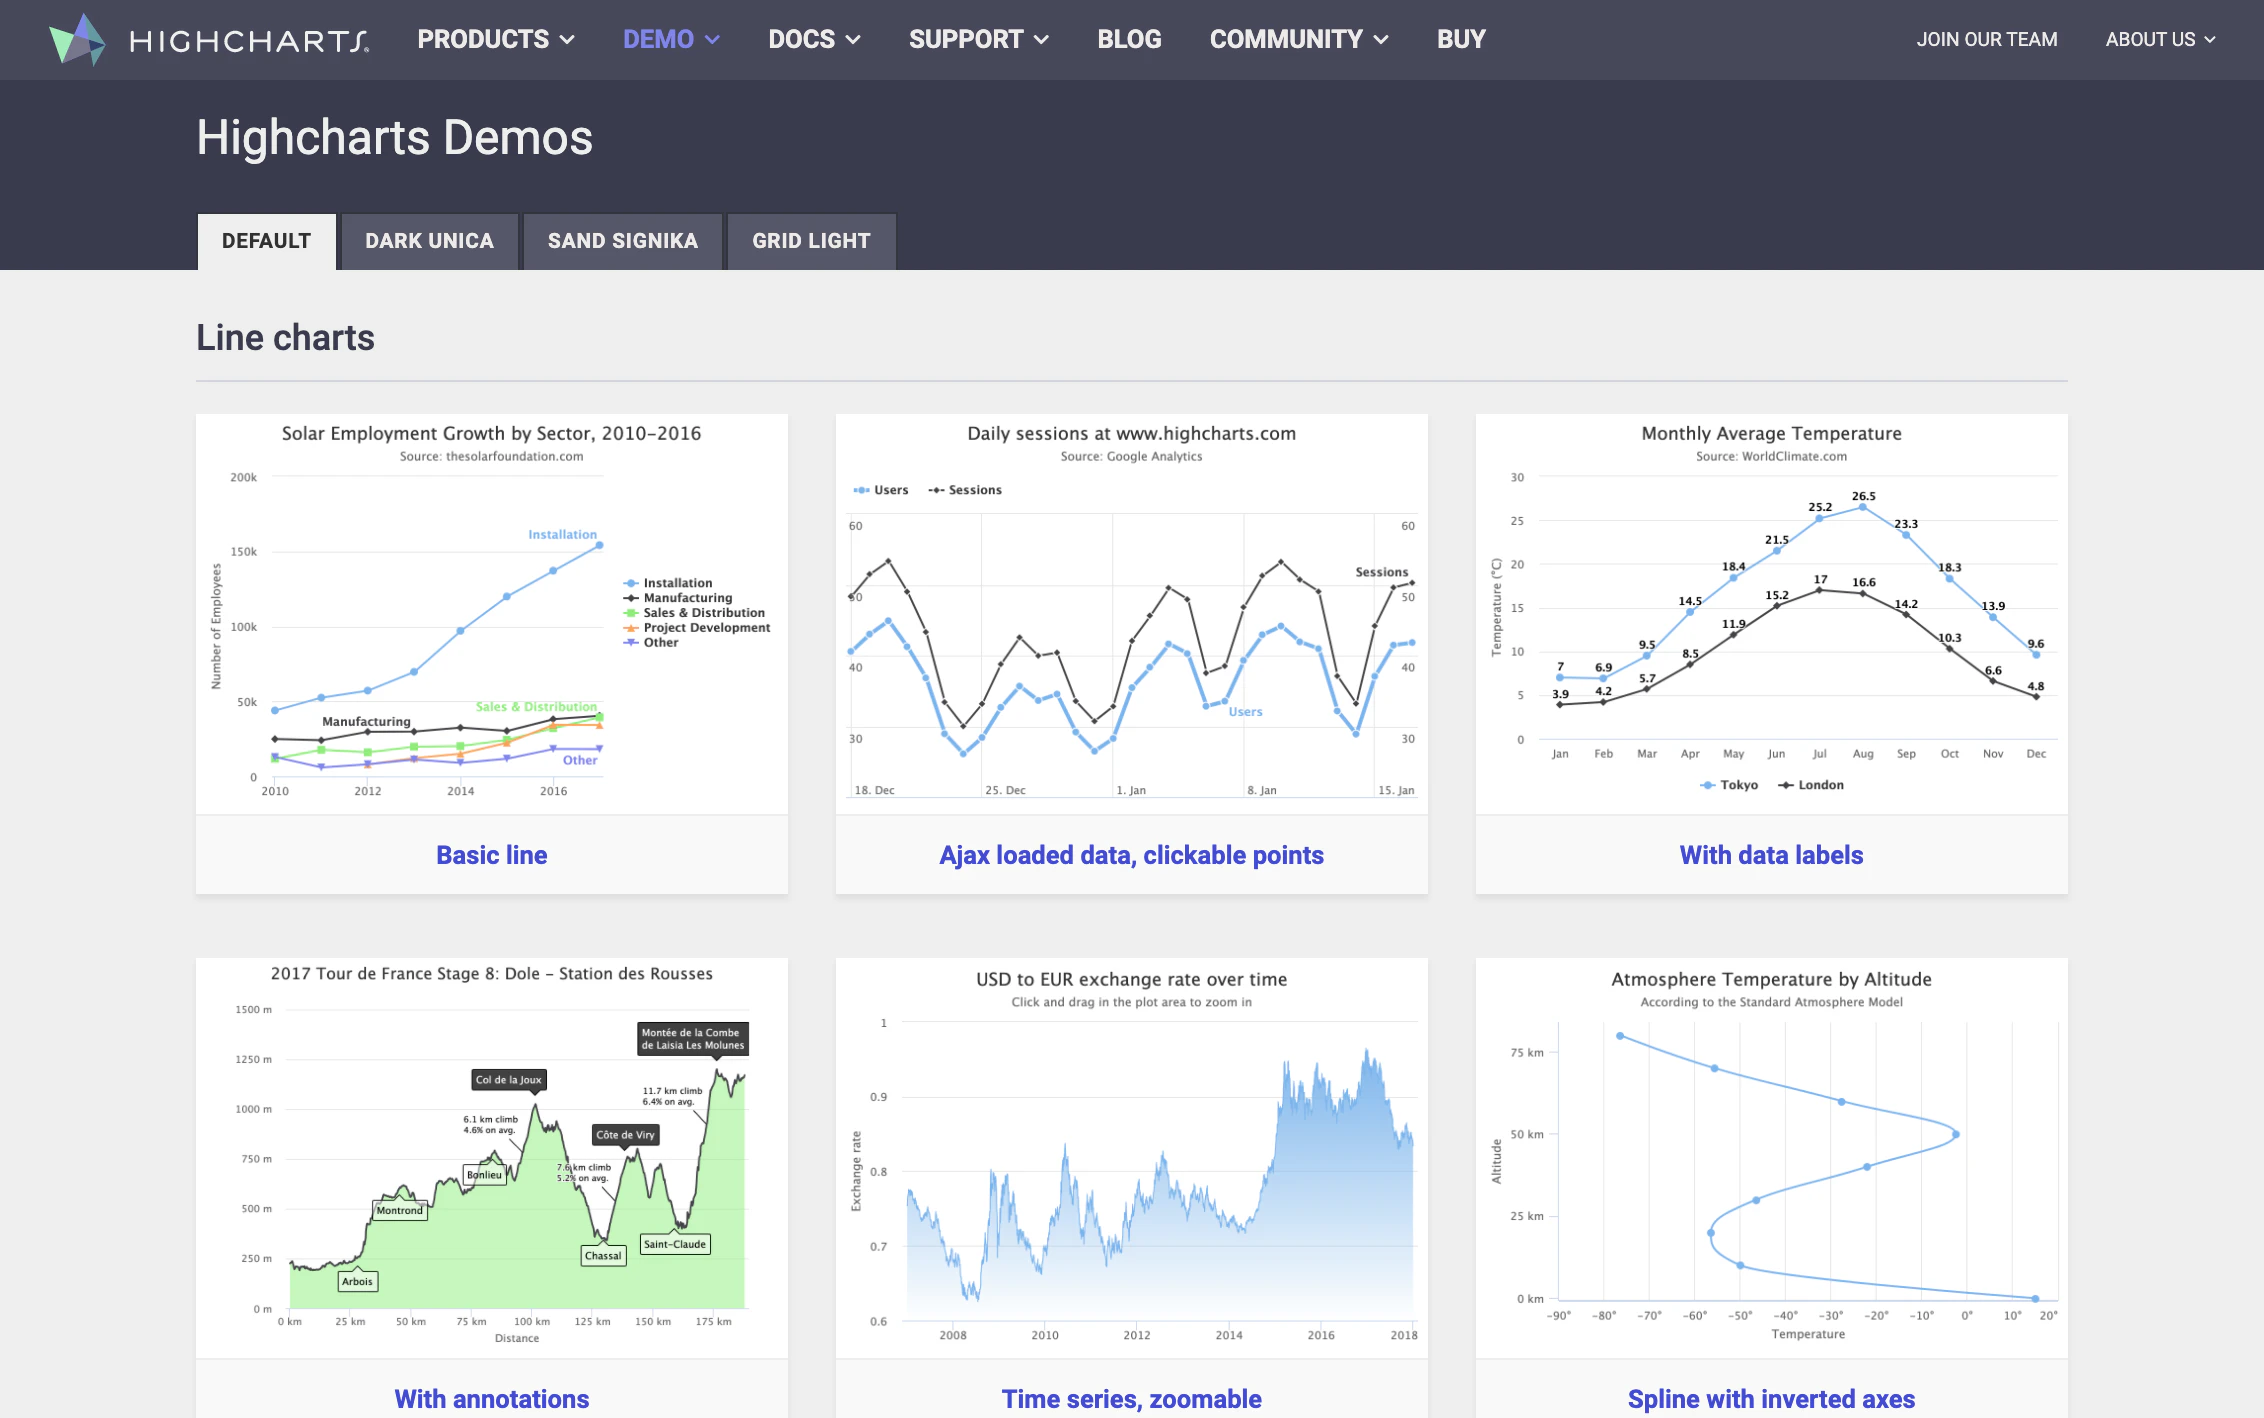Select the Default theme tab

[266, 241]
